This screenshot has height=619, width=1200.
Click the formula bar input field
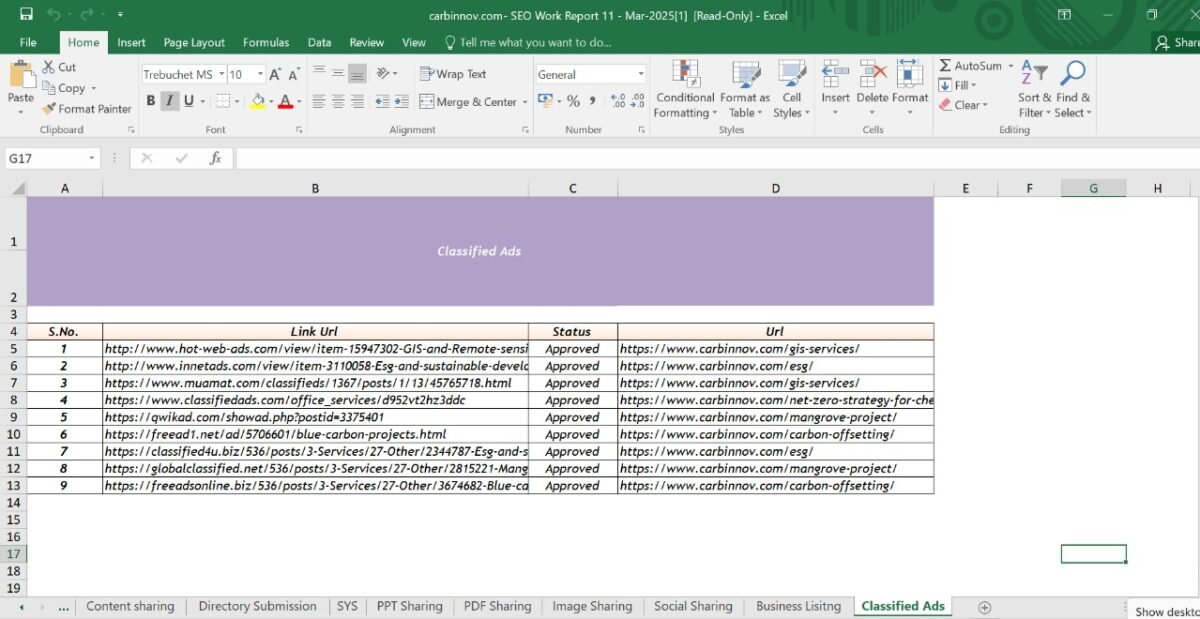tap(700, 158)
